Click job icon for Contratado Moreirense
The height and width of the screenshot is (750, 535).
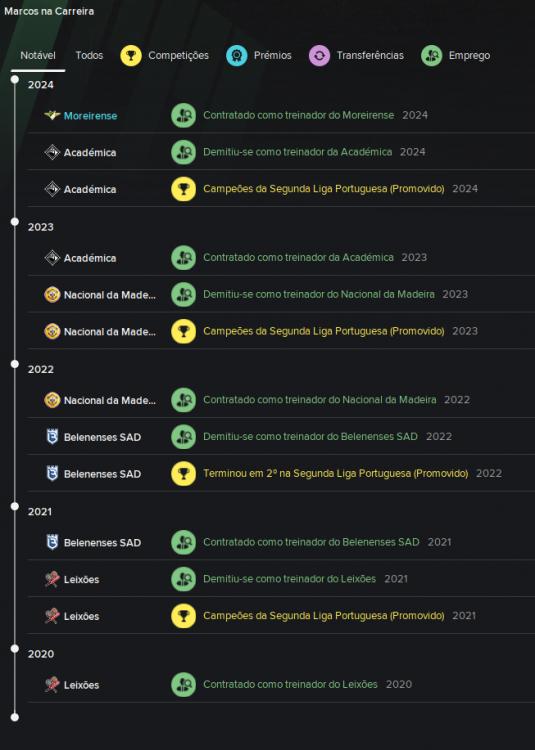(x=184, y=115)
